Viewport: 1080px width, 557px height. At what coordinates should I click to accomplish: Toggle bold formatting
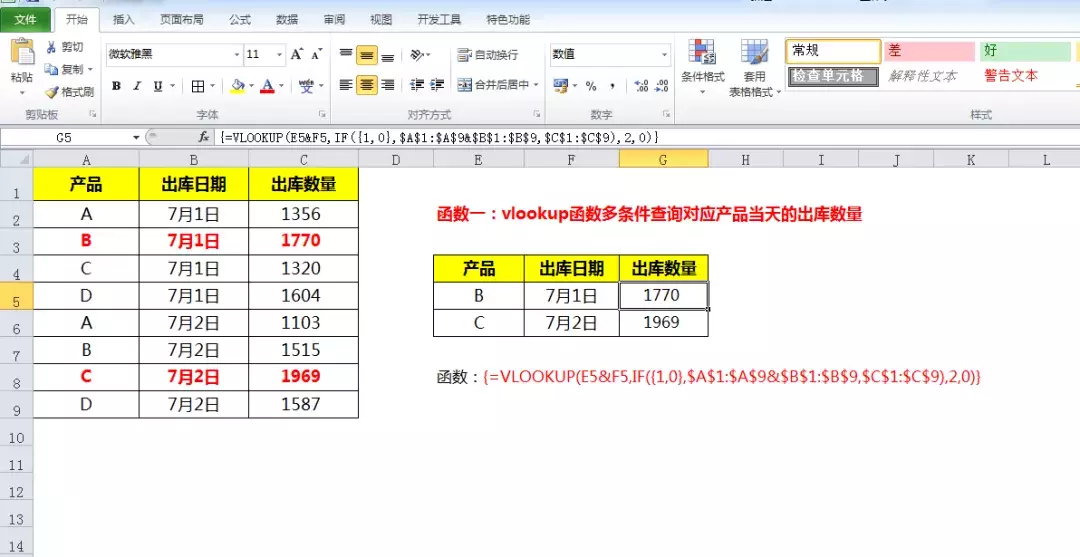(116, 86)
